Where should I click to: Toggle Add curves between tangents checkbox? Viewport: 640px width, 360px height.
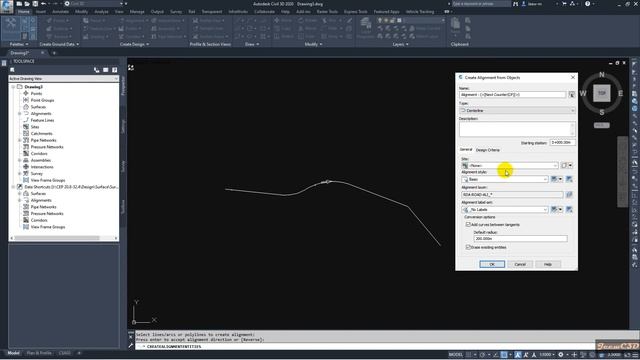(468, 224)
